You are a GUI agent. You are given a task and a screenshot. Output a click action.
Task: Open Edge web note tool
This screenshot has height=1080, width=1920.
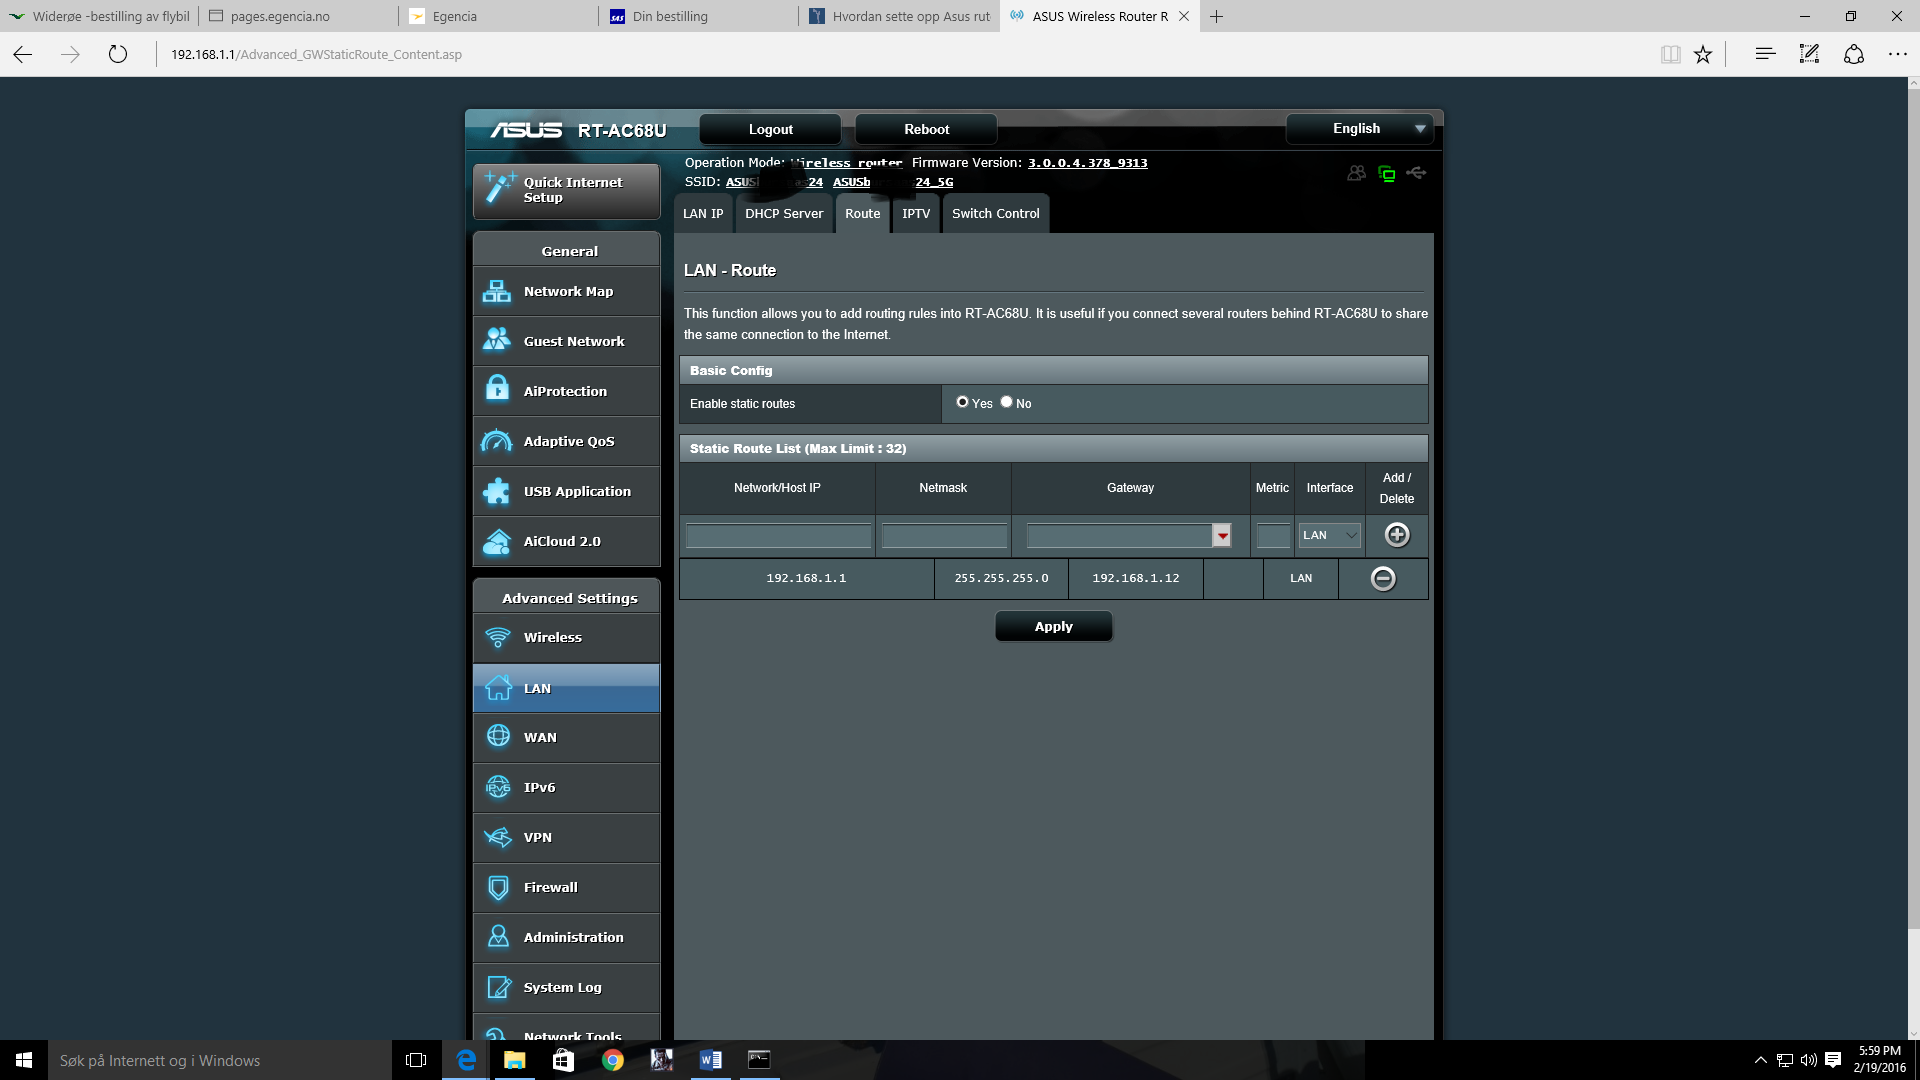pos(1809,54)
